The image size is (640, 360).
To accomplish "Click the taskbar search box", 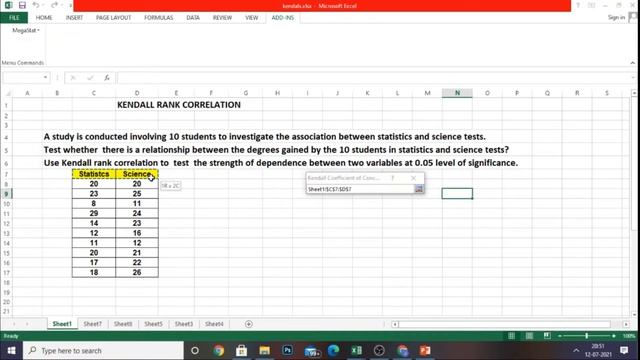I will pyautogui.click(x=103, y=351).
